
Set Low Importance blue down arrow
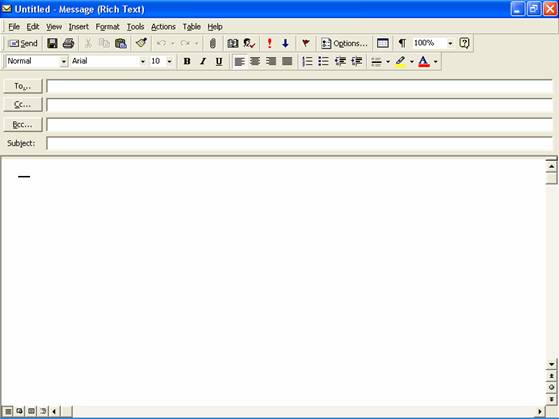point(285,44)
